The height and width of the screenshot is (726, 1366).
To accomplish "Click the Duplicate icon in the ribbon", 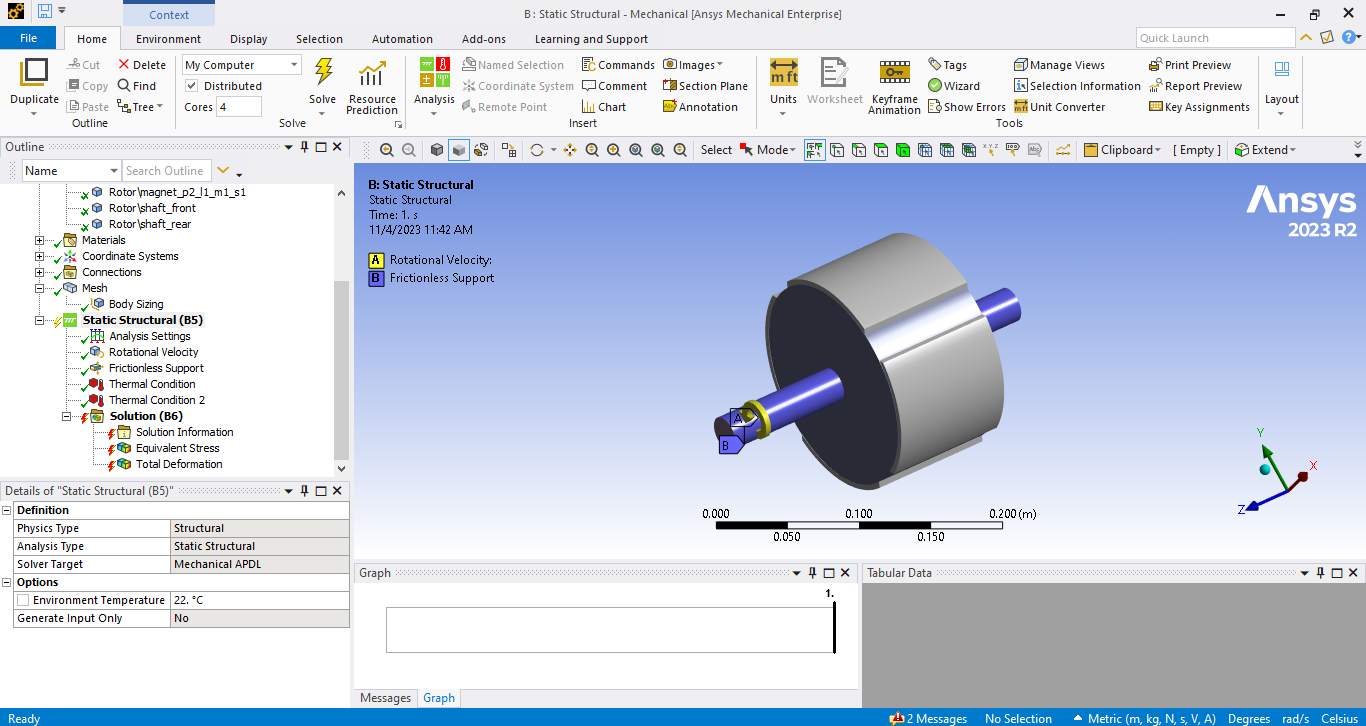I will pyautogui.click(x=34, y=72).
